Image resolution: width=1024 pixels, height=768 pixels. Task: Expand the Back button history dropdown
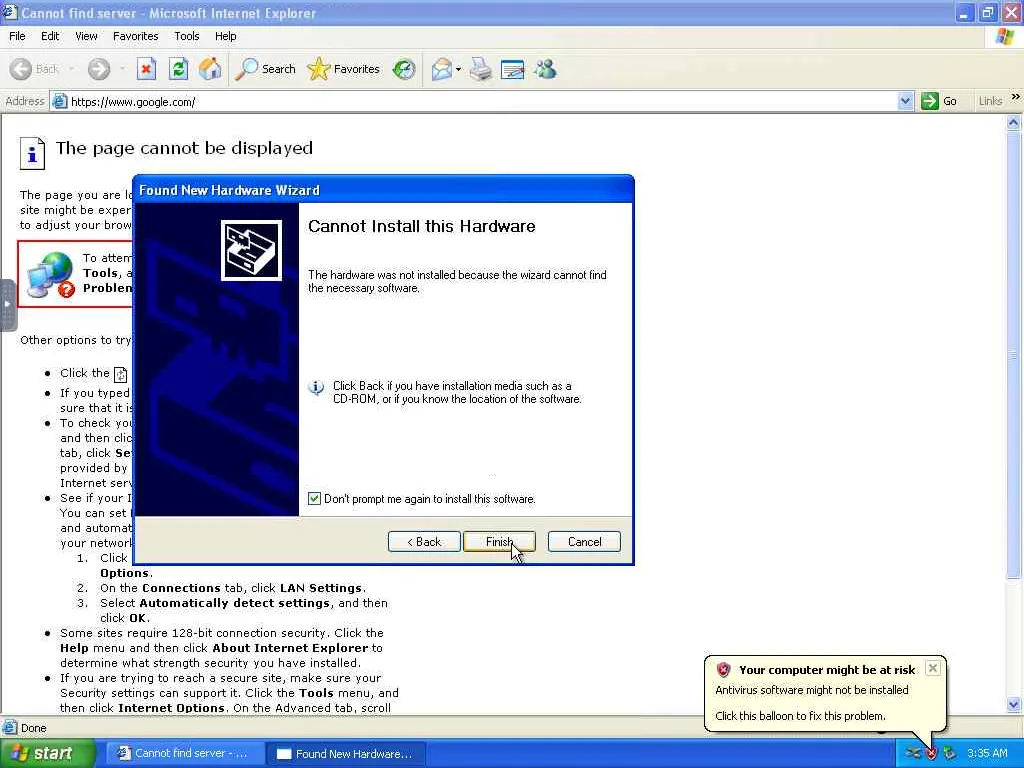click(x=71, y=69)
